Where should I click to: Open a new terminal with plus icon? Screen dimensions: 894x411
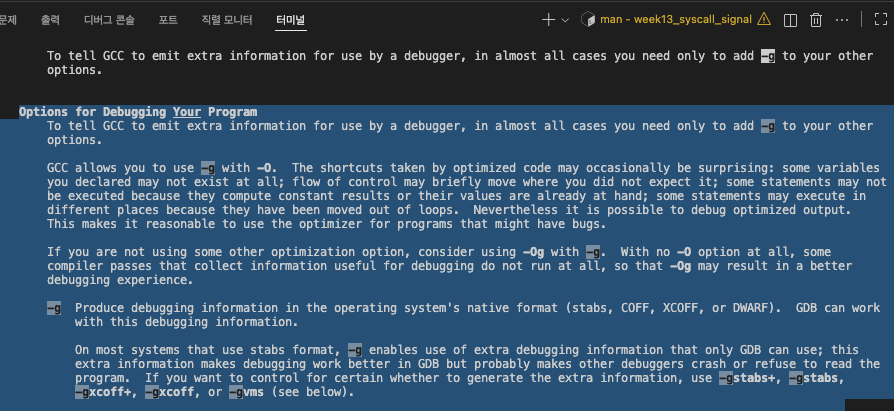click(548, 20)
